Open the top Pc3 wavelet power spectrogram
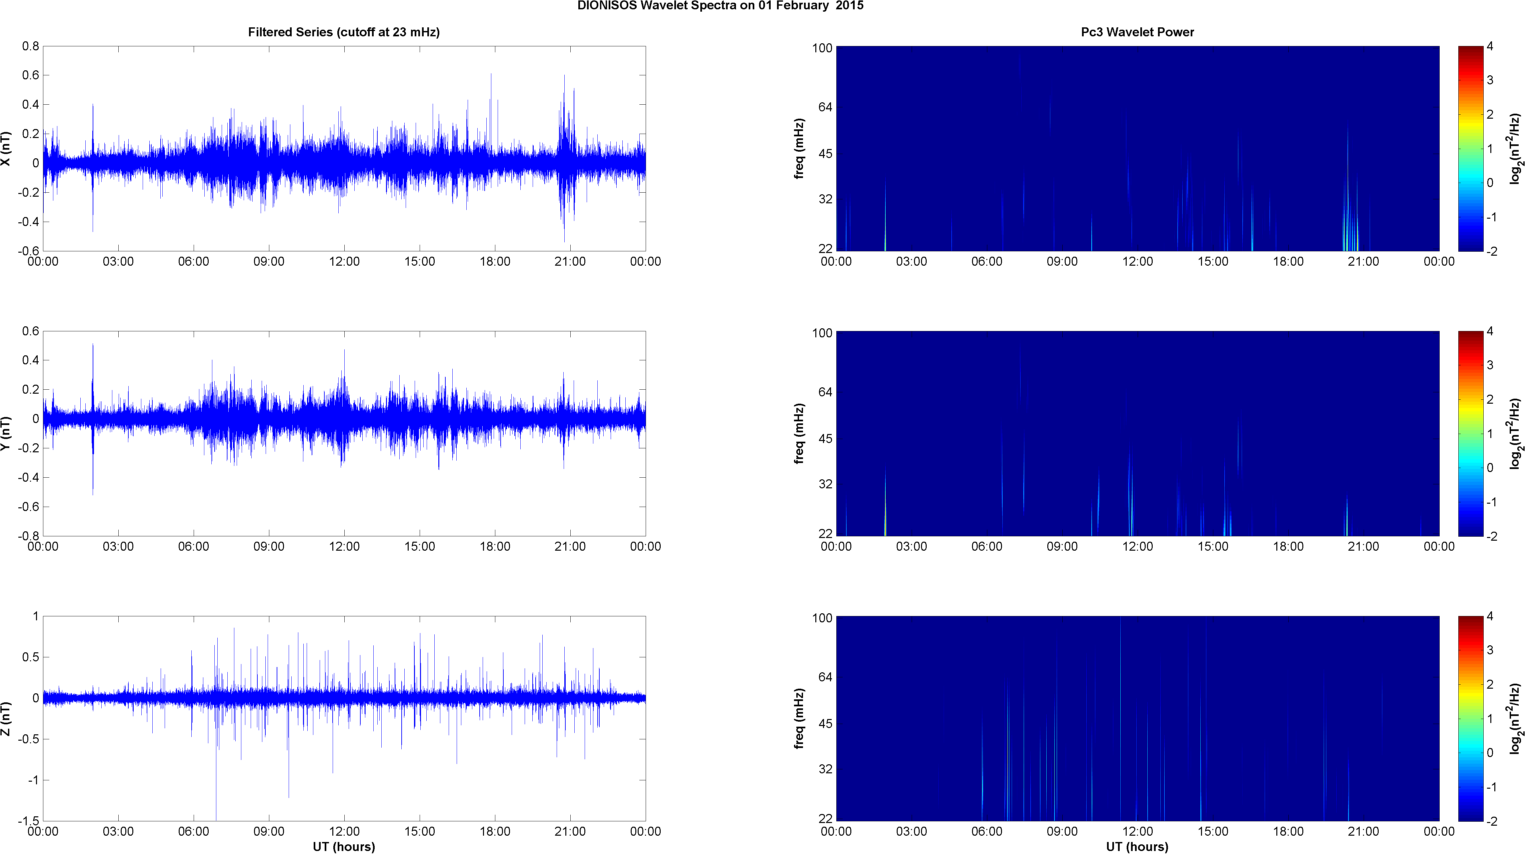The width and height of the screenshot is (1525, 854). 1137,148
